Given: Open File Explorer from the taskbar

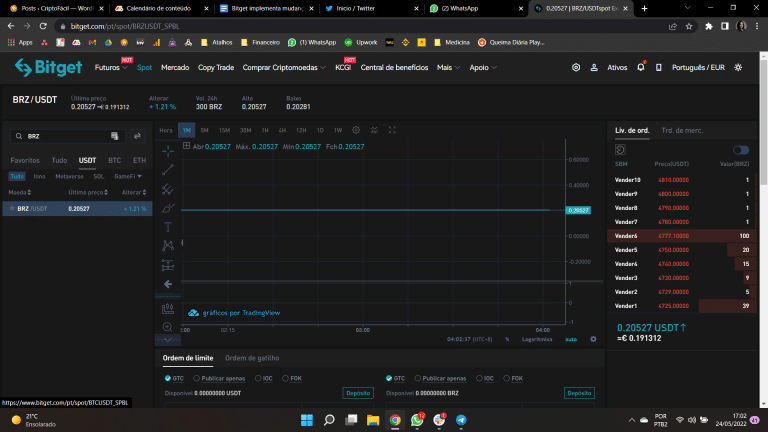Looking at the screenshot, I should pyautogui.click(x=373, y=420).
